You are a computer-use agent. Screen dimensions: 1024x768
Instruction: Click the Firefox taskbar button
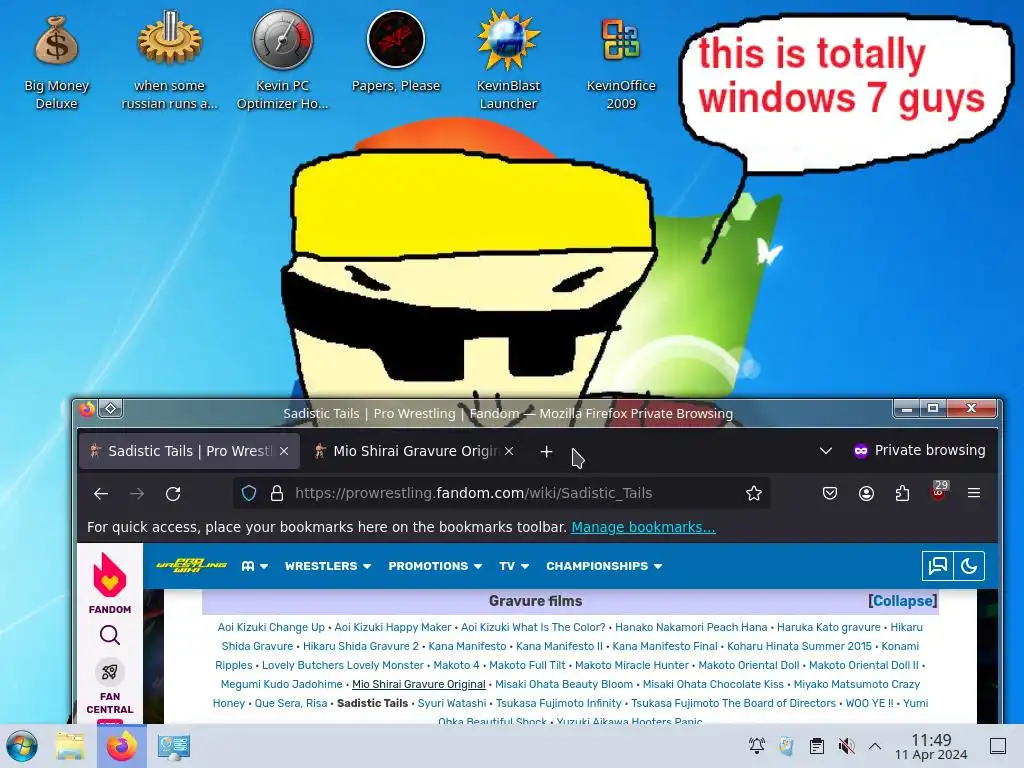[122, 746]
